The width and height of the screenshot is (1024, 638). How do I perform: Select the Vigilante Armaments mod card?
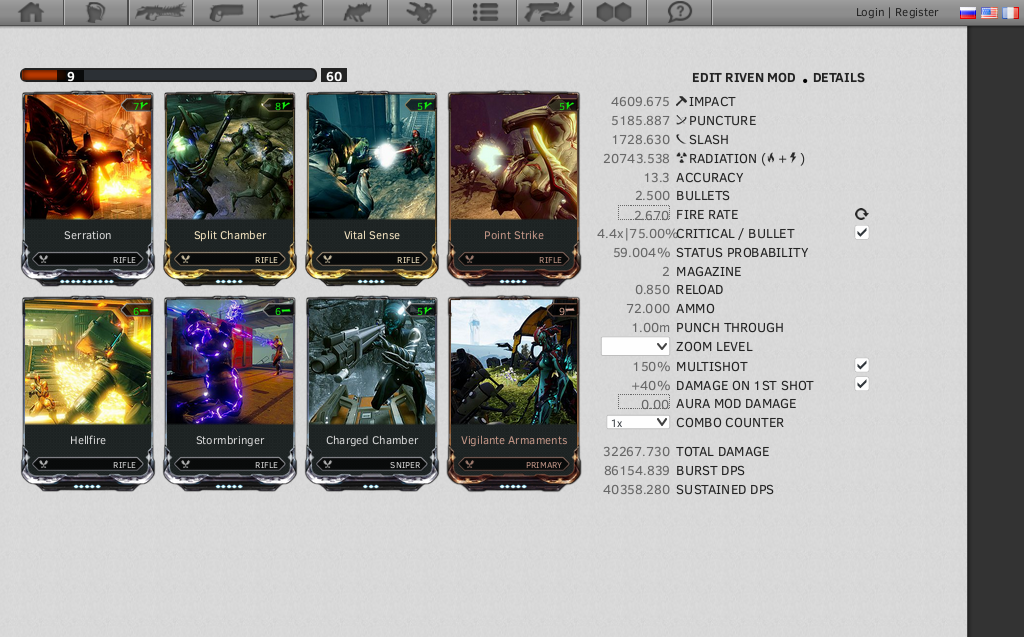pos(514,393)
